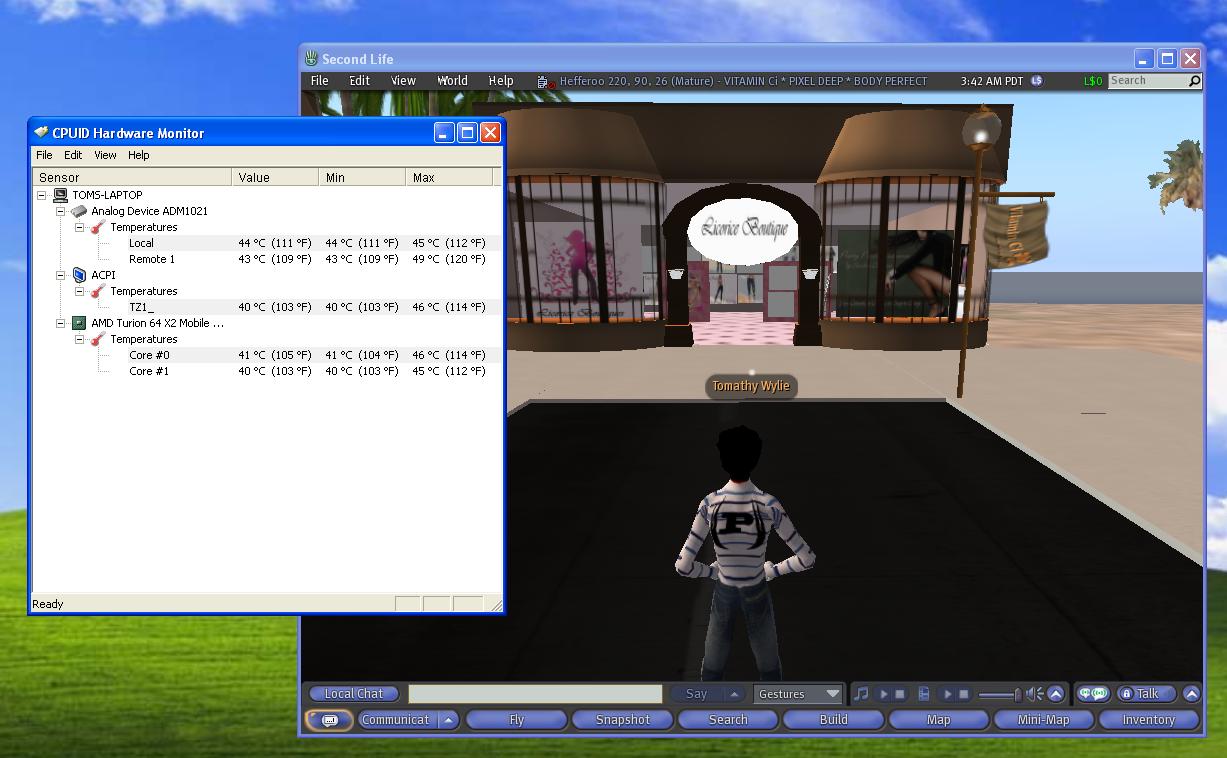Open the View menu in Second Life
This screenshot has height=758, width=1227.
click(403, 81)
